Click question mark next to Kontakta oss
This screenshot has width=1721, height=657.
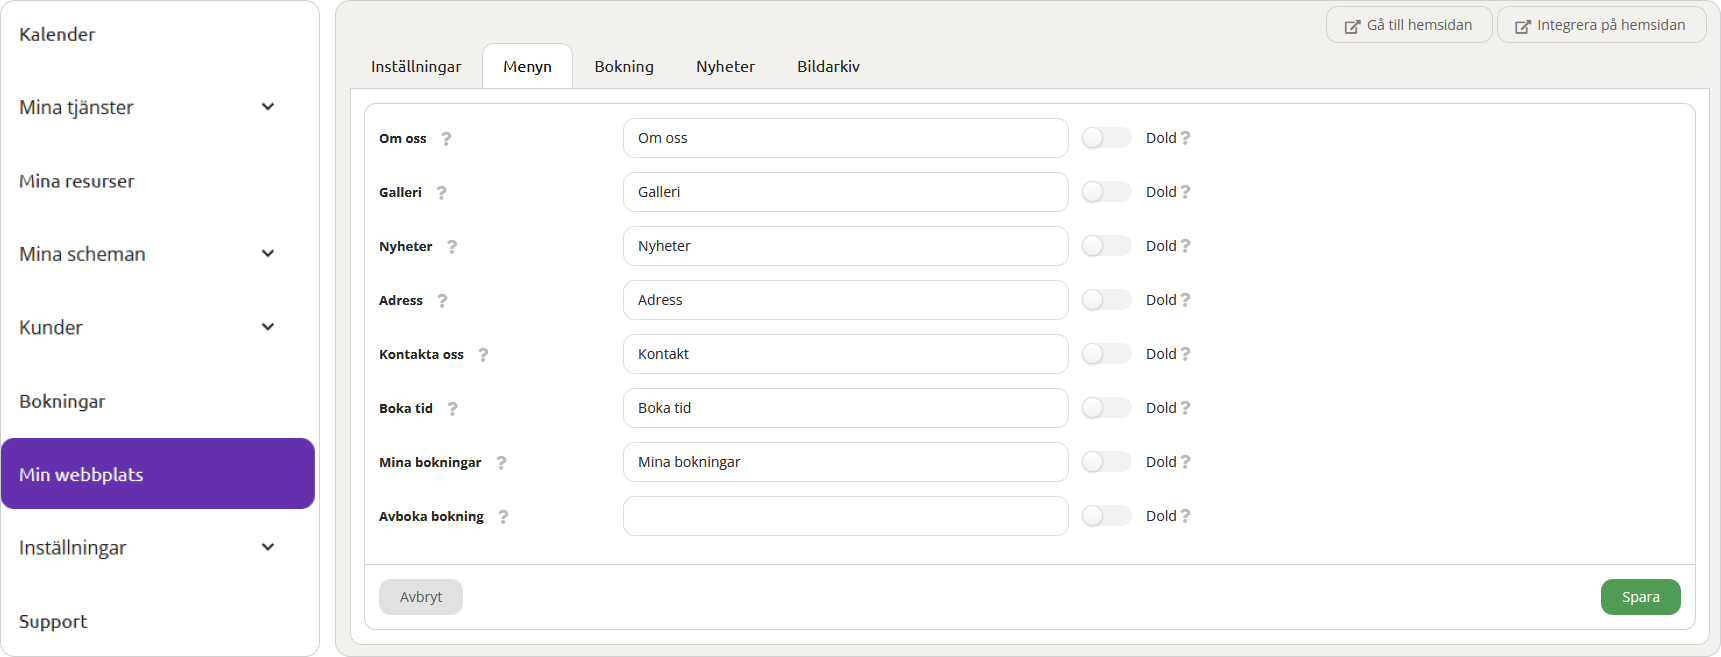pos(483,355)
